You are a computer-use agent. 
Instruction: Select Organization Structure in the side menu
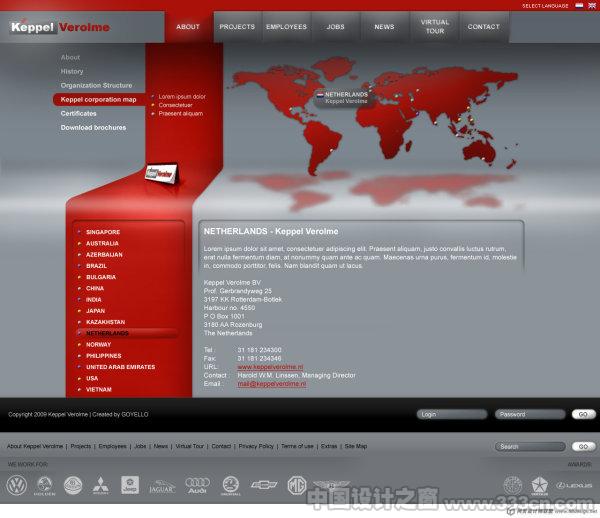(96, 85)
